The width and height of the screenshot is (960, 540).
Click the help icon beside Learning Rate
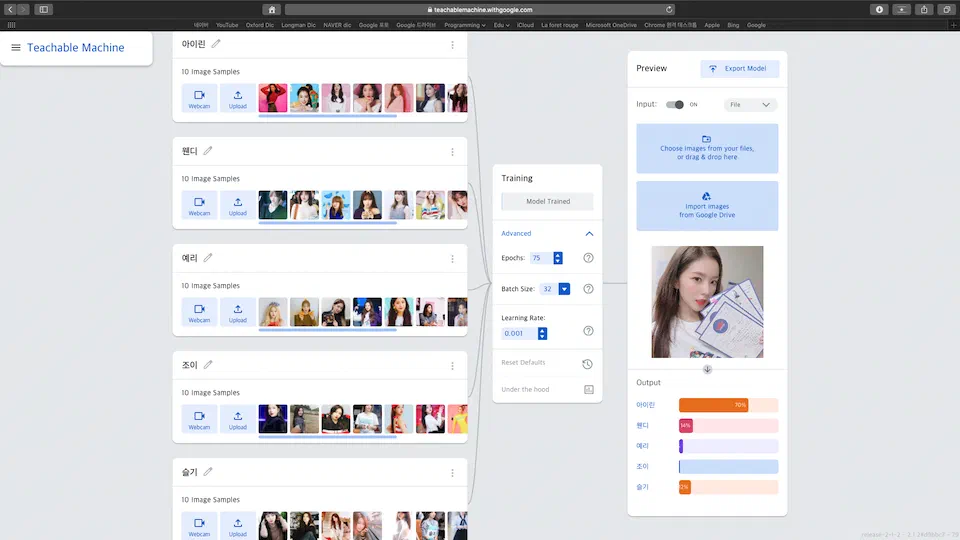tap(588, 331)
